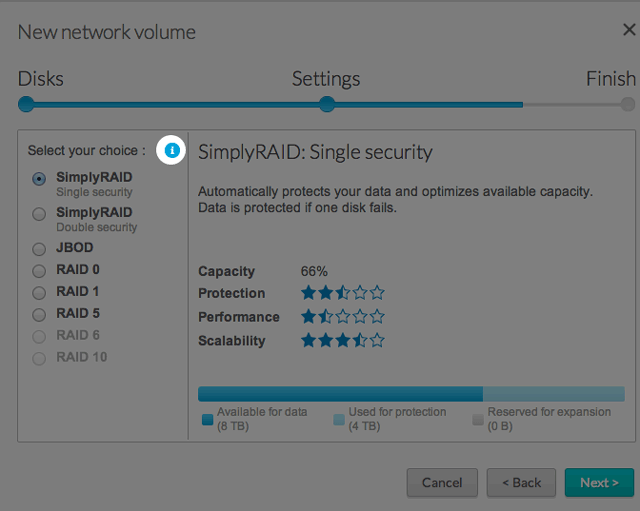Pick the RAID 0 option
Viewport: 640px width, 511px height.
[39, 270]
